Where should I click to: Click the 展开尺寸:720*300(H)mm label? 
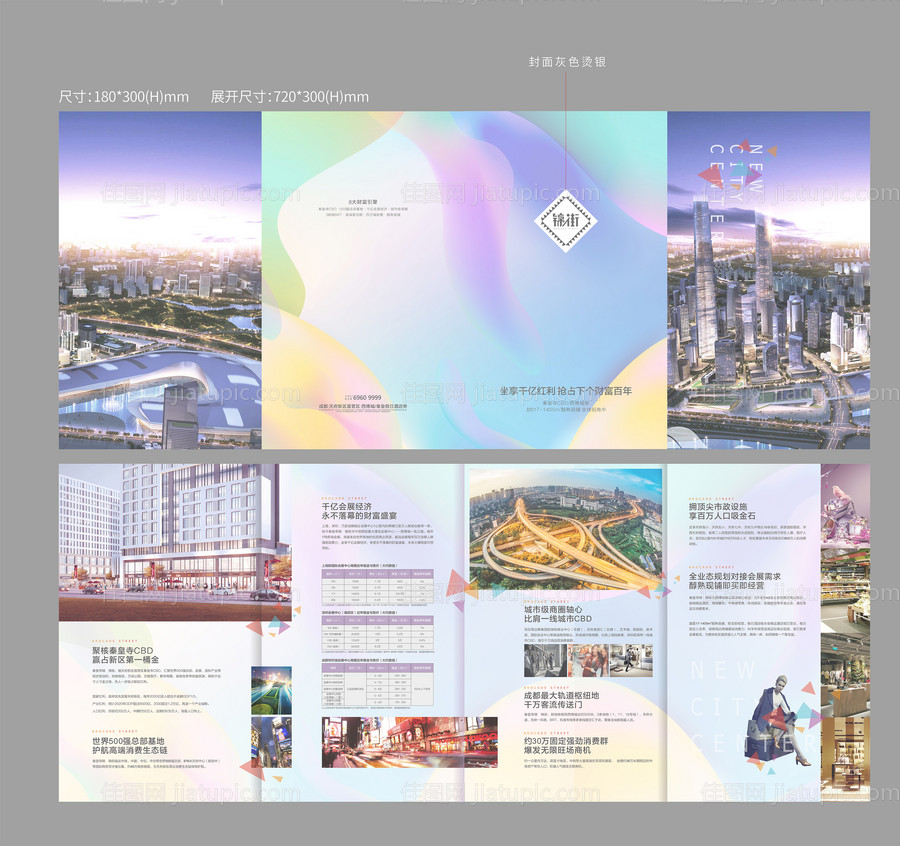pos(289,97)
